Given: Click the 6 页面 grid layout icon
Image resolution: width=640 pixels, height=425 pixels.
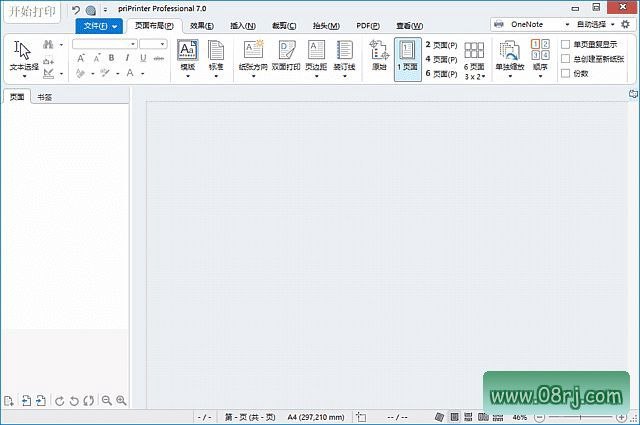Looking at the screenshot, I should tap(474, 51).
